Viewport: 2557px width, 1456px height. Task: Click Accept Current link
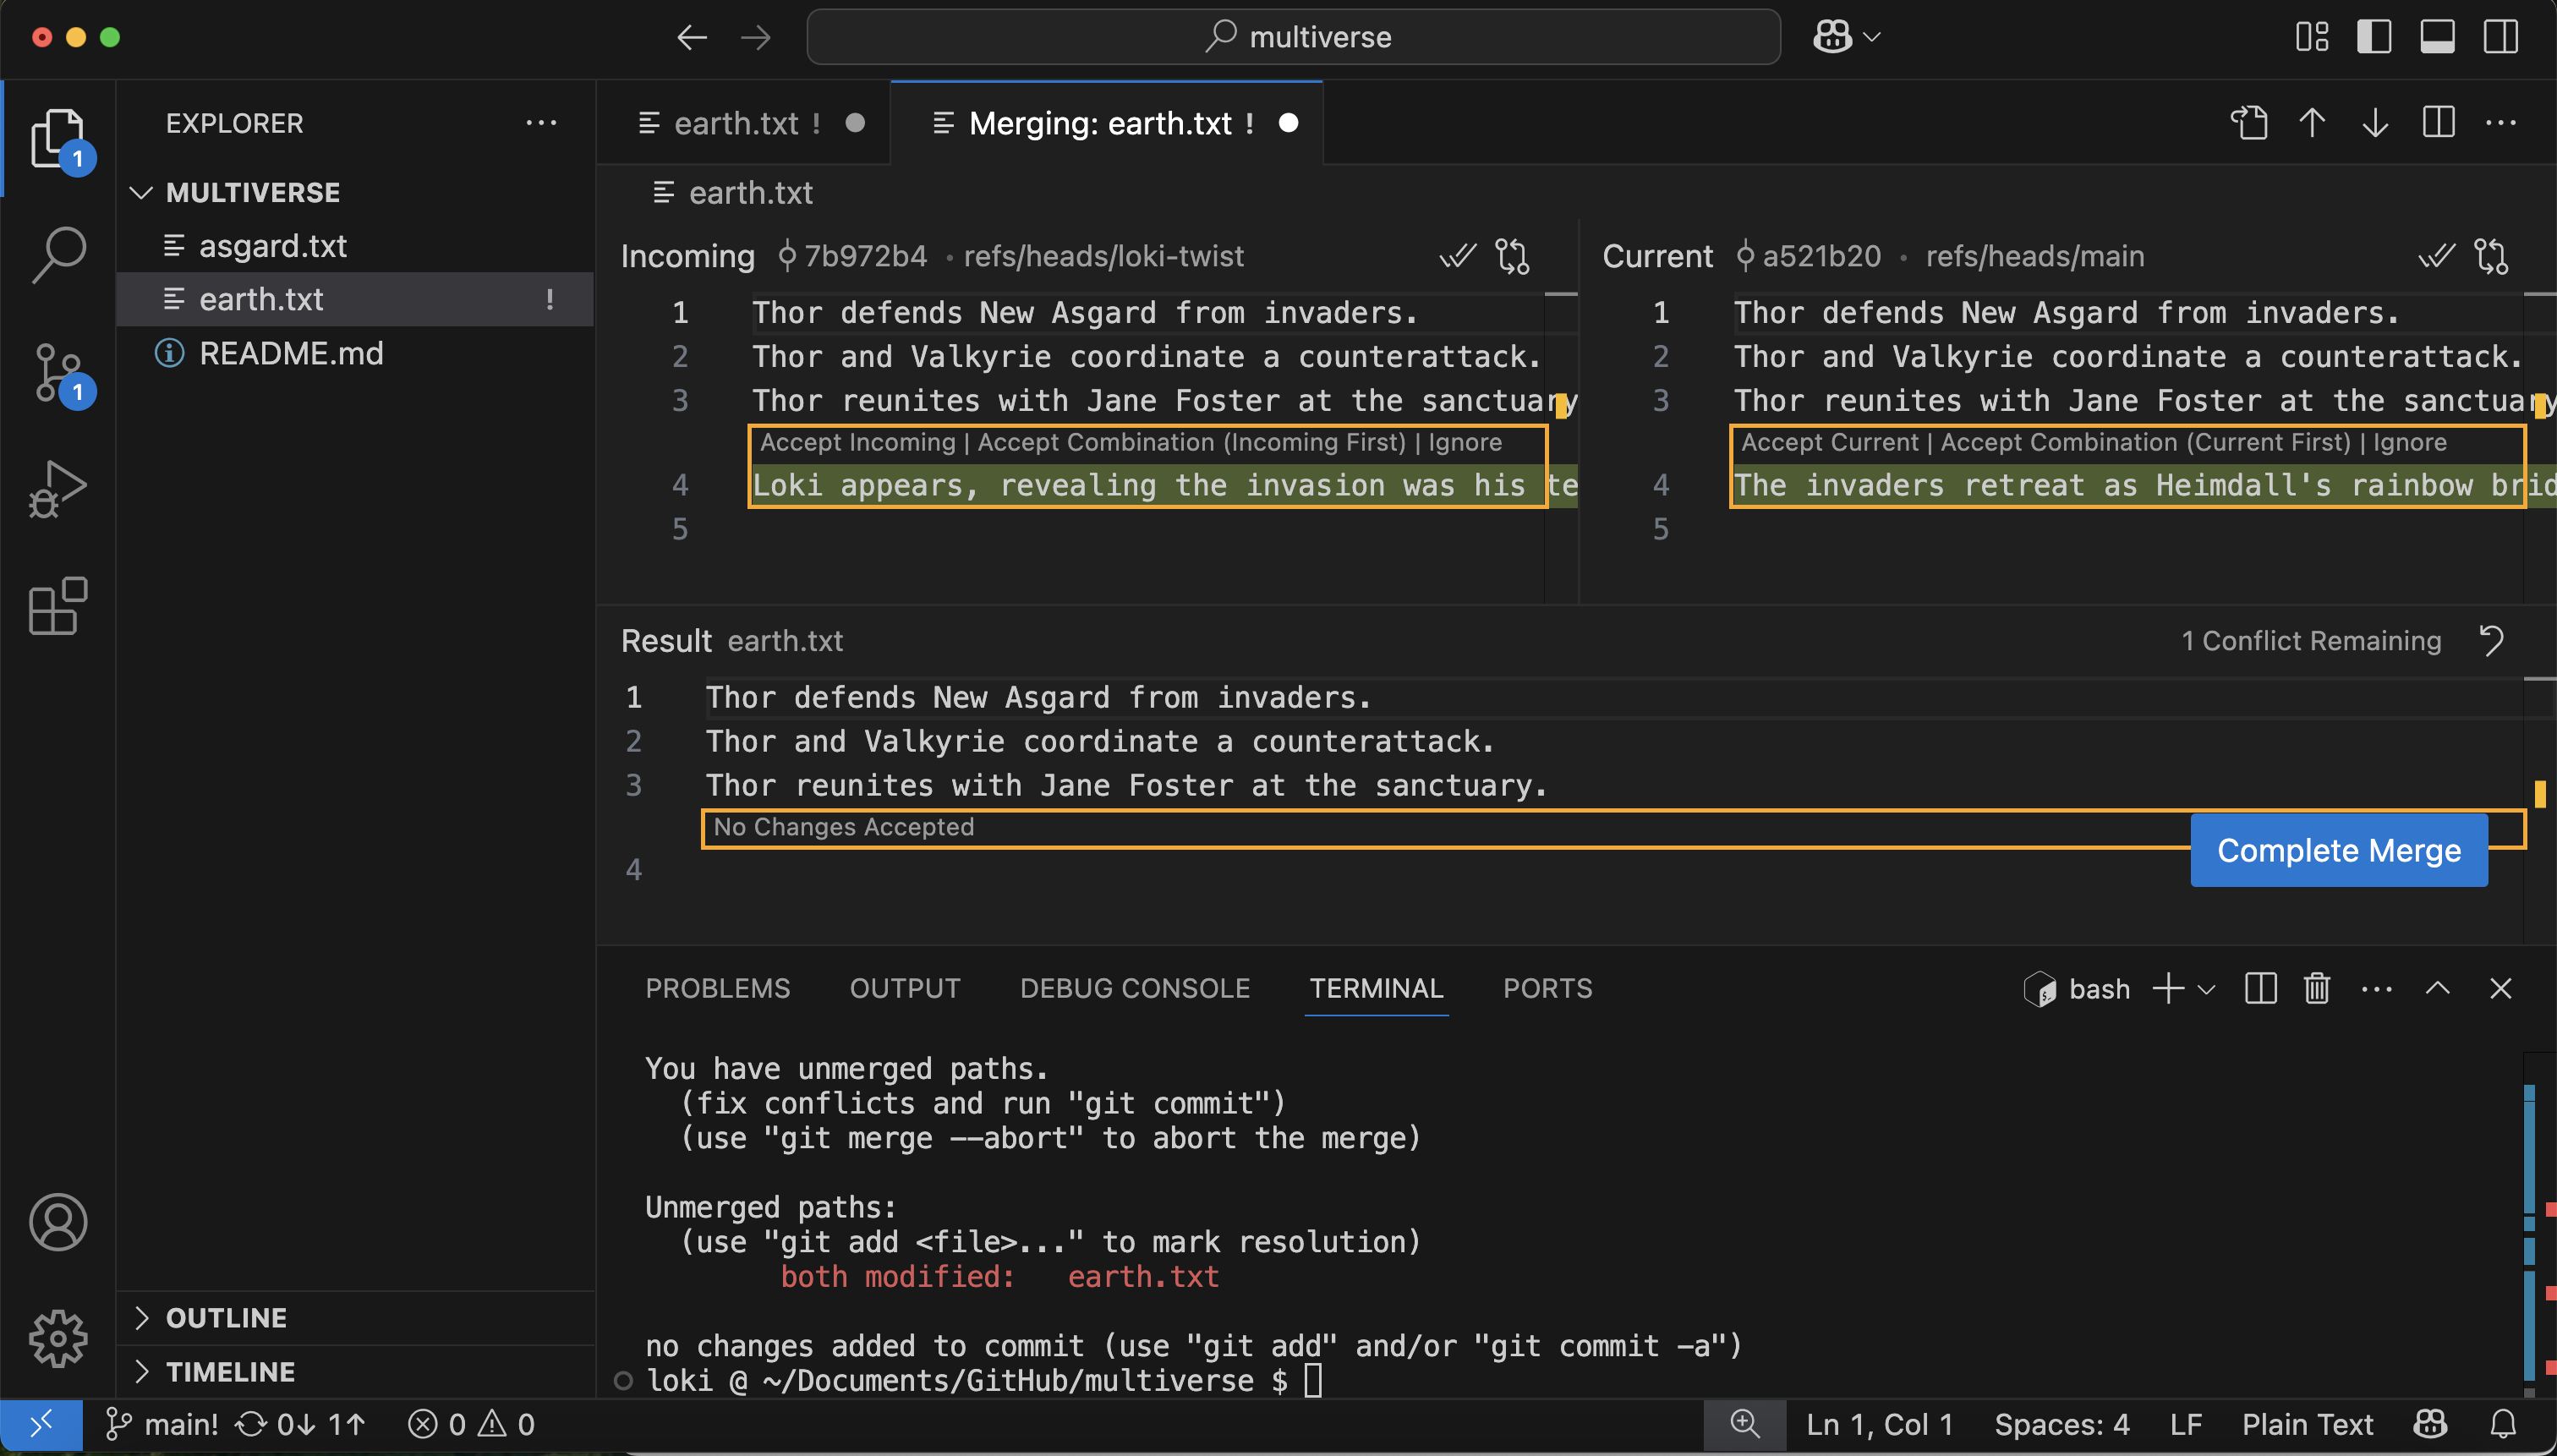pos(1830,442)
